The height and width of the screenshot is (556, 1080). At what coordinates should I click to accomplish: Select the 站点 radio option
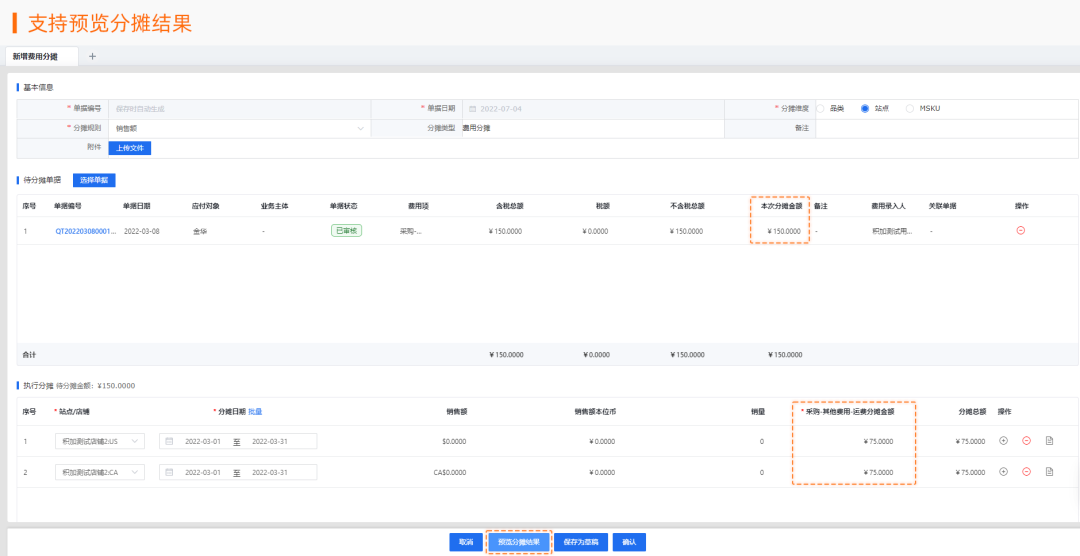pos(865,108)
